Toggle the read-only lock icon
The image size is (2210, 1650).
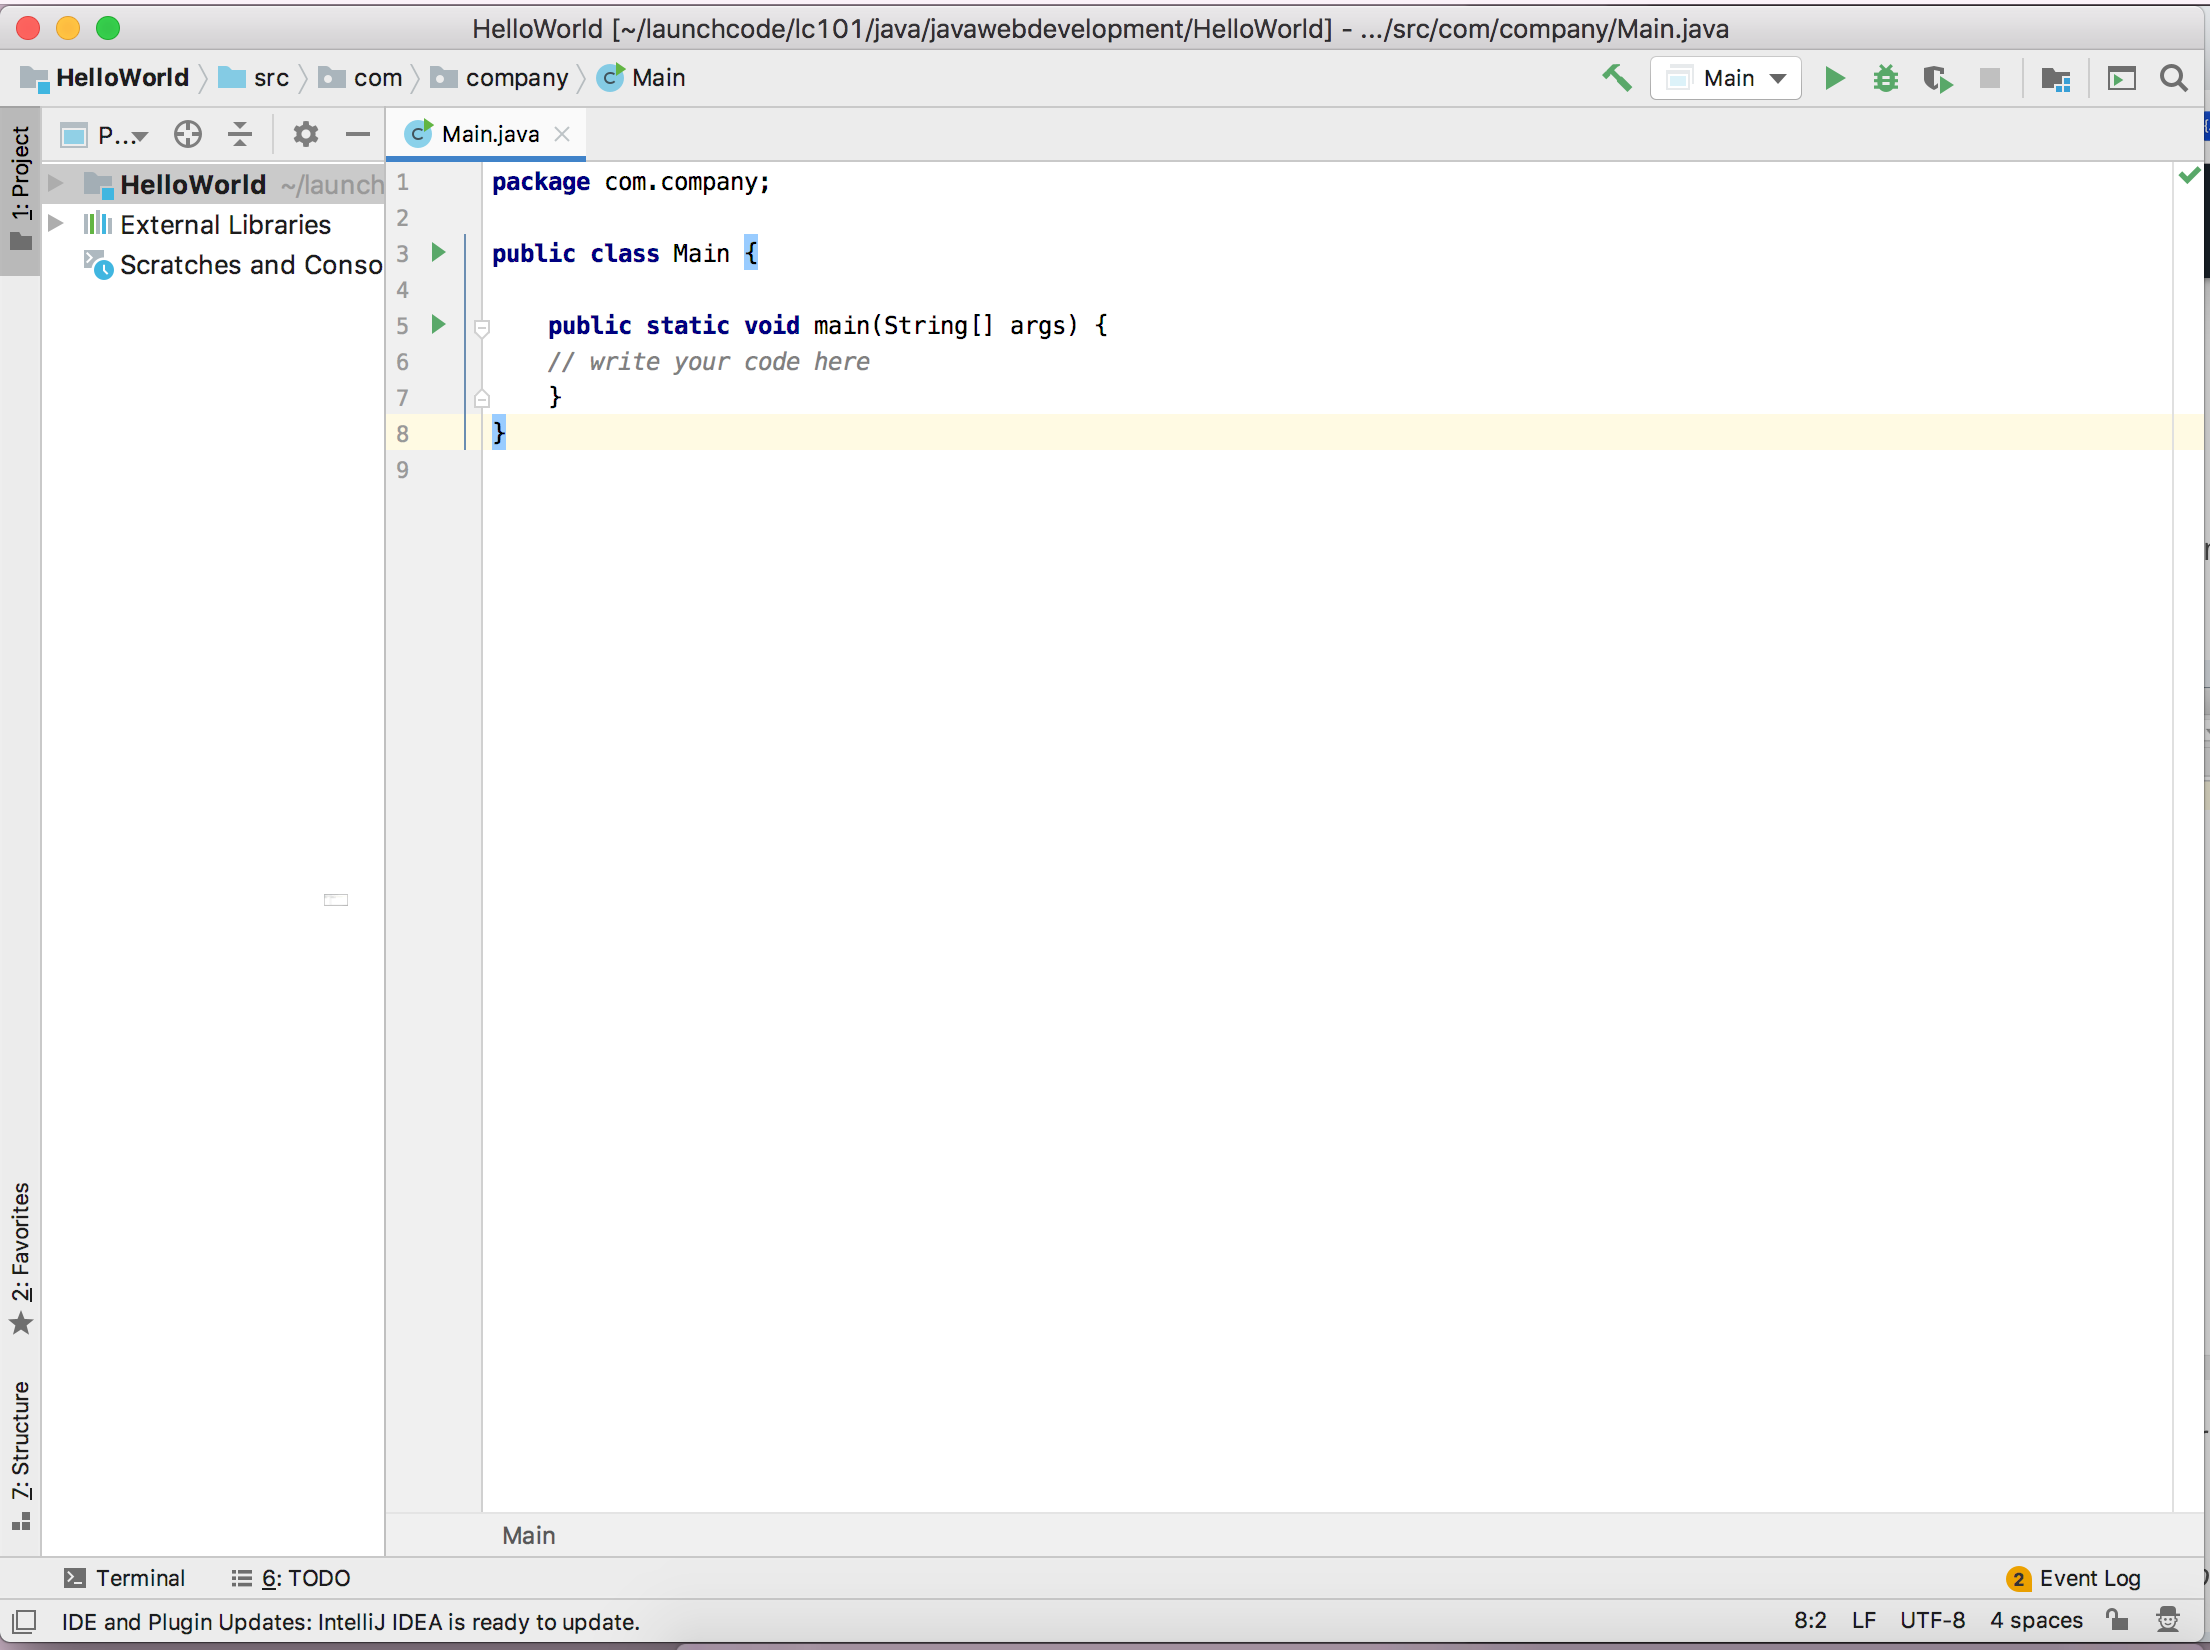click(x=2117, y=1620)
